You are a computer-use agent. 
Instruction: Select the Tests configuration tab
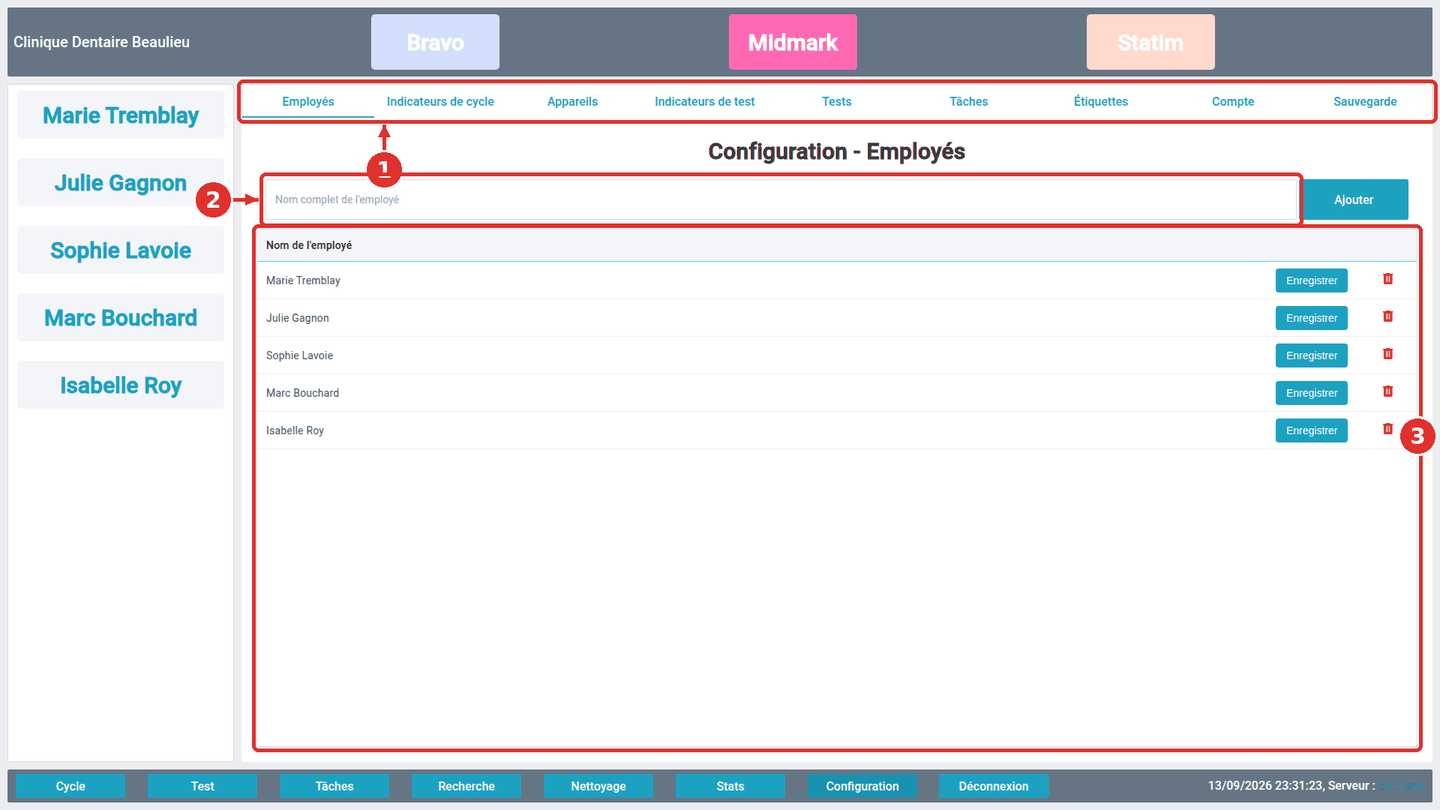(x=837, y=101)
